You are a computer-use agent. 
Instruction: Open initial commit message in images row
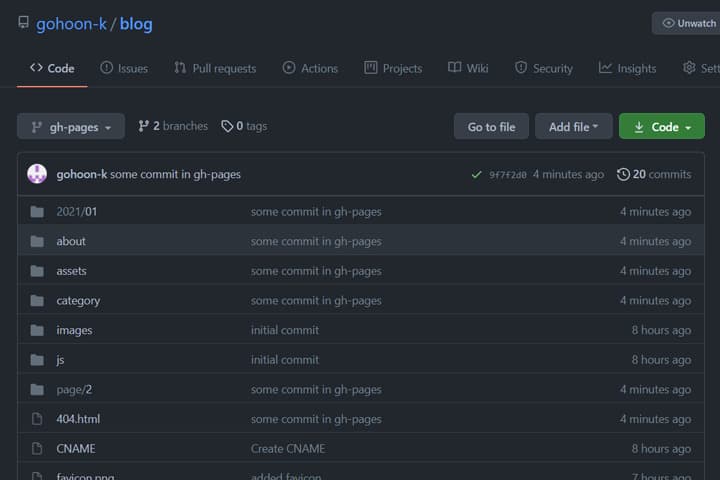[x=285, y=330]
